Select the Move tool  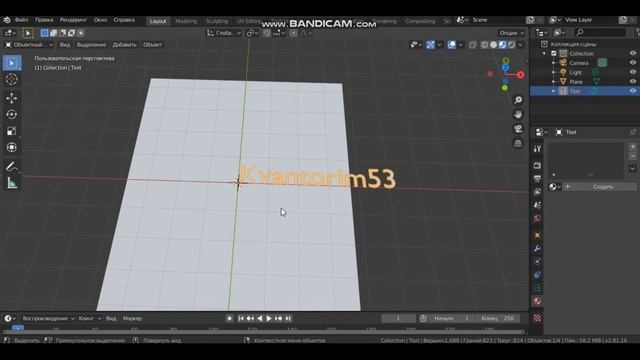[x=12, y=98]
